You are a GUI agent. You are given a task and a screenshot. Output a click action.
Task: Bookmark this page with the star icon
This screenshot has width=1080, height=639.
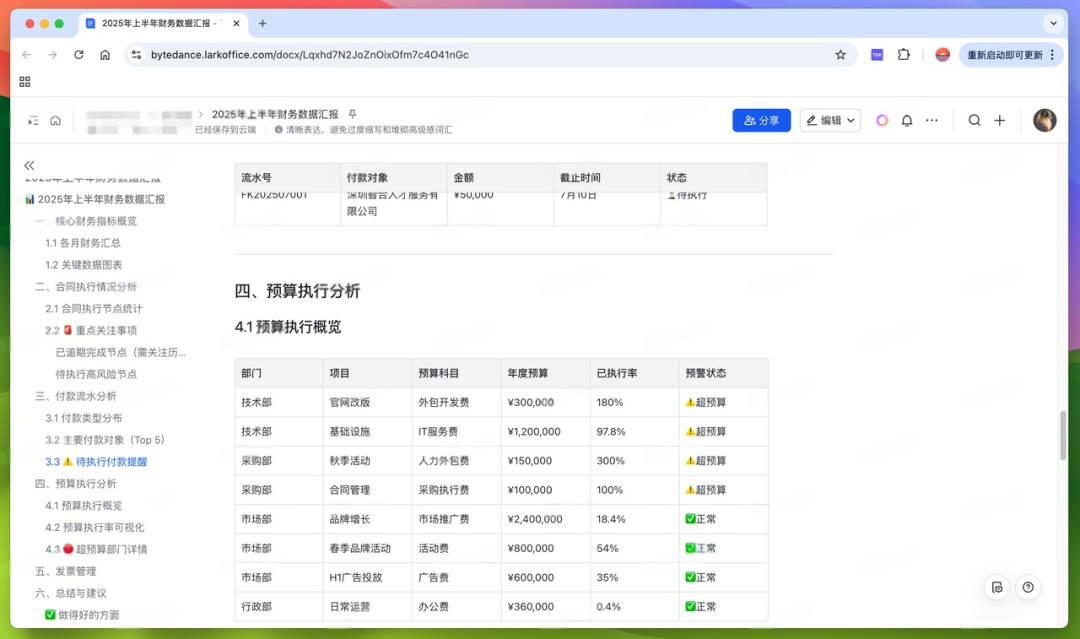pos(840,55)
